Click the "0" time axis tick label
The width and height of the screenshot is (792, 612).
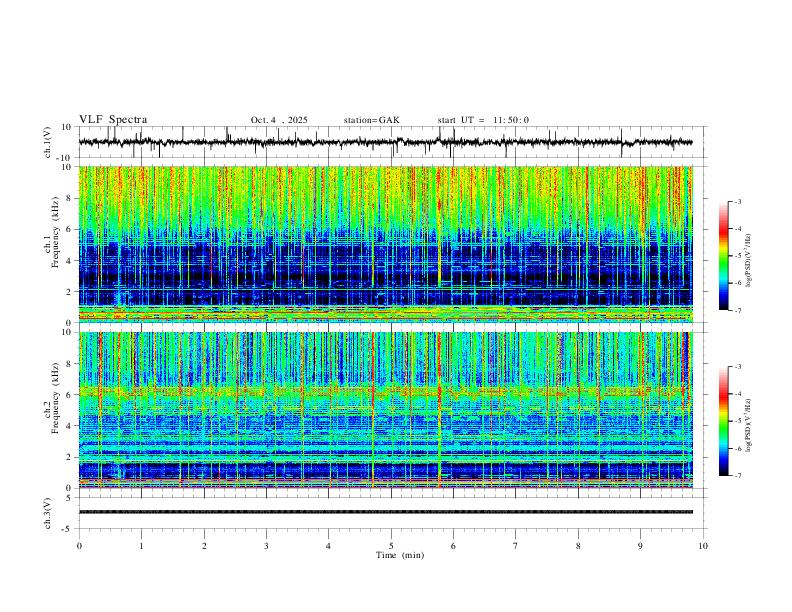[79, 546]
